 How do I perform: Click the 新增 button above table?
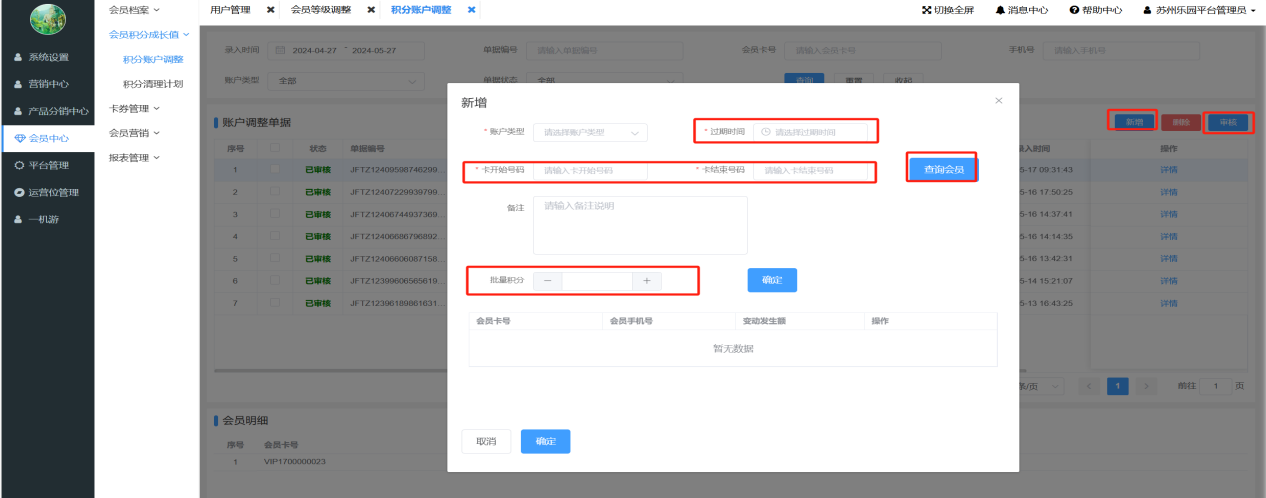(x=1134, y=122)
